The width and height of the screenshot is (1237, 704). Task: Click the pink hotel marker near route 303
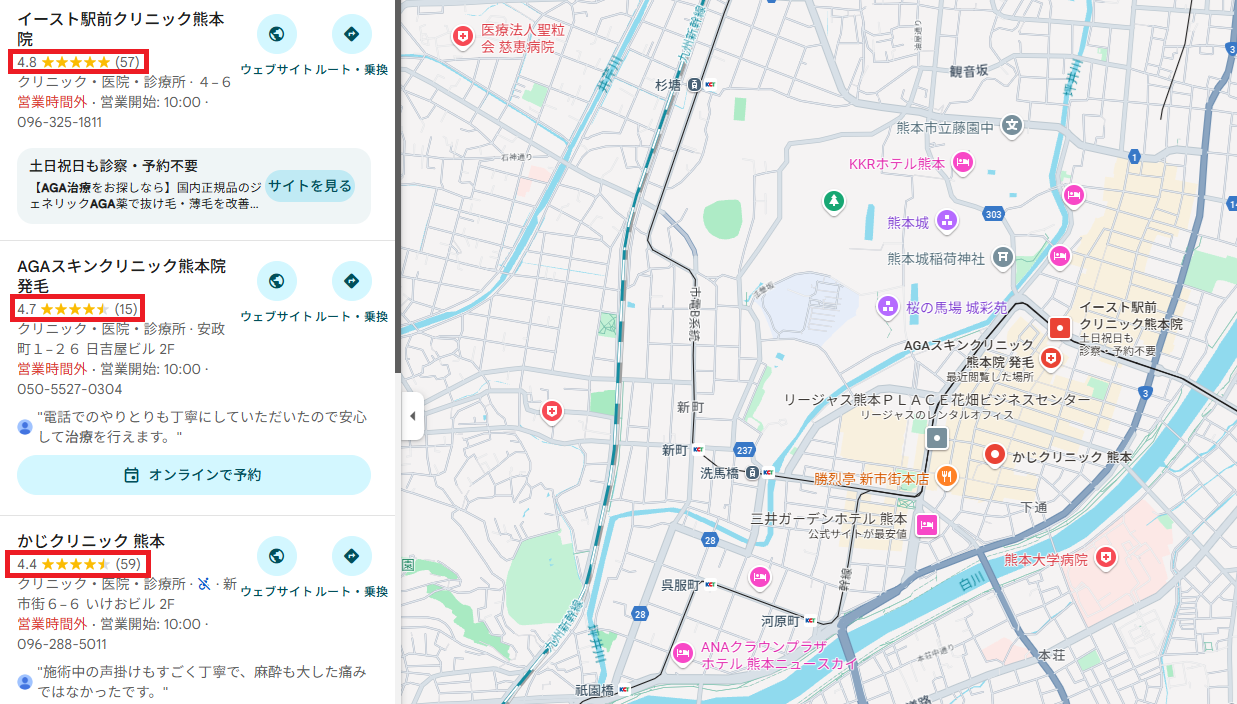click(1074, 195)
